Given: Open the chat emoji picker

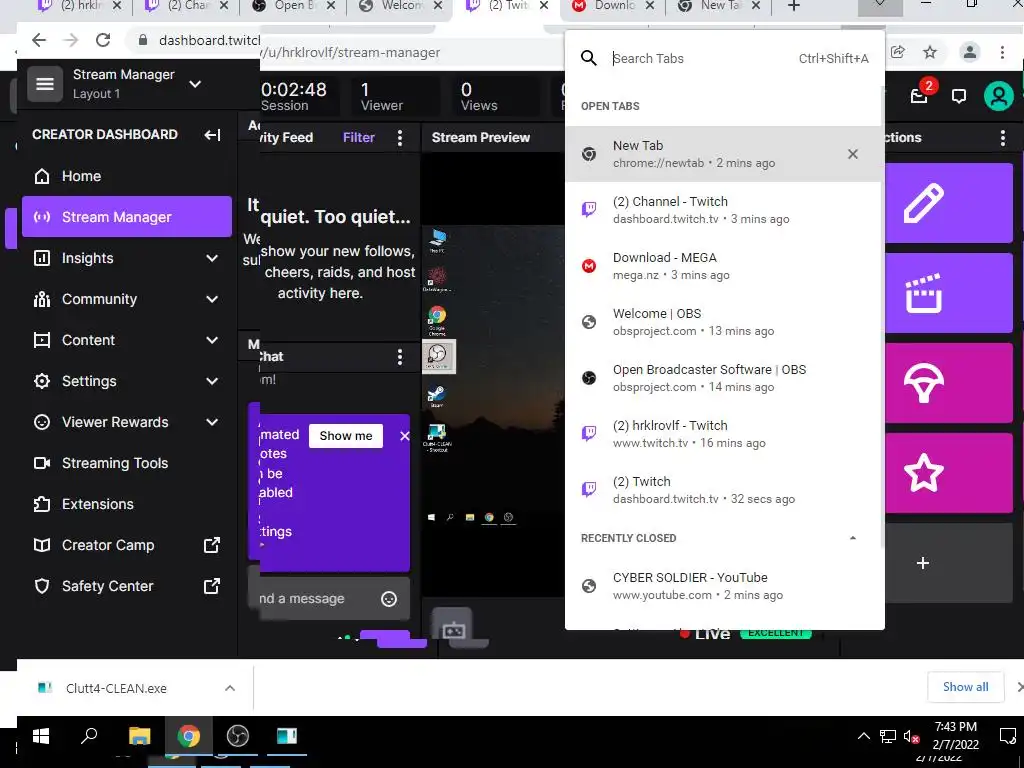Looking at the screenshot, I should [389, 599].
